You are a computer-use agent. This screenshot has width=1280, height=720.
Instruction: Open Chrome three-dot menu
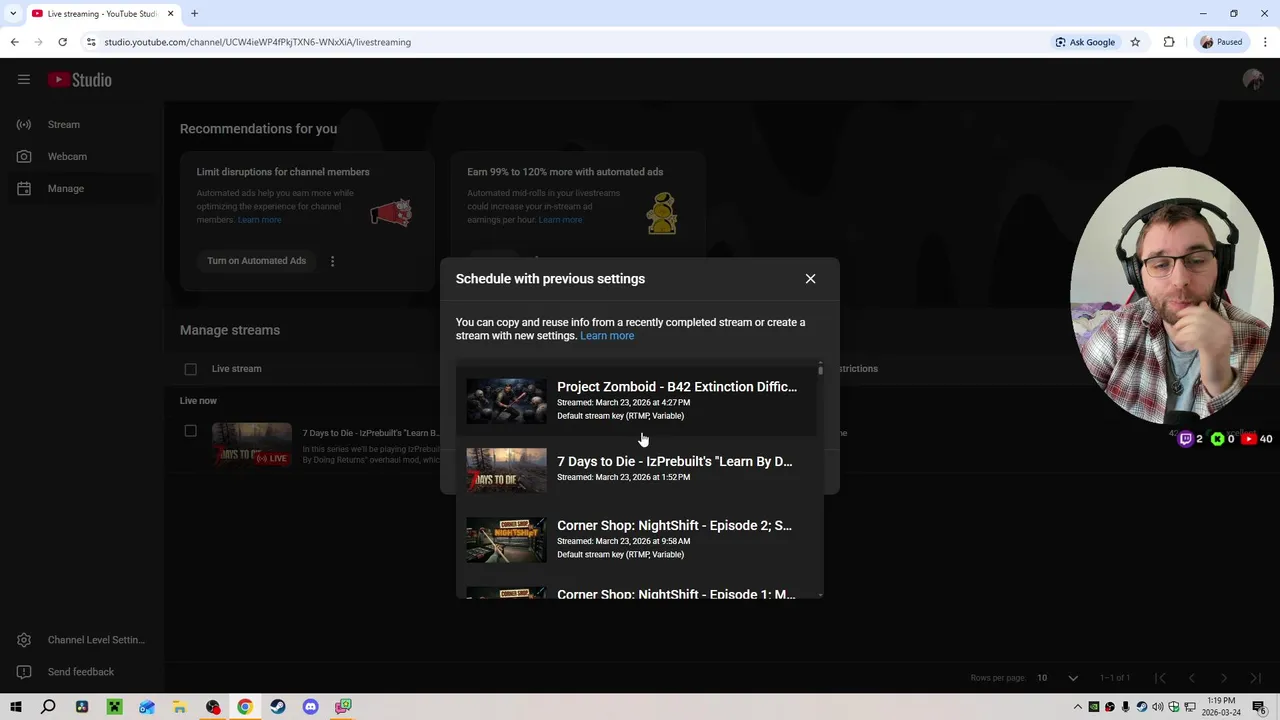pos(1265,42)
